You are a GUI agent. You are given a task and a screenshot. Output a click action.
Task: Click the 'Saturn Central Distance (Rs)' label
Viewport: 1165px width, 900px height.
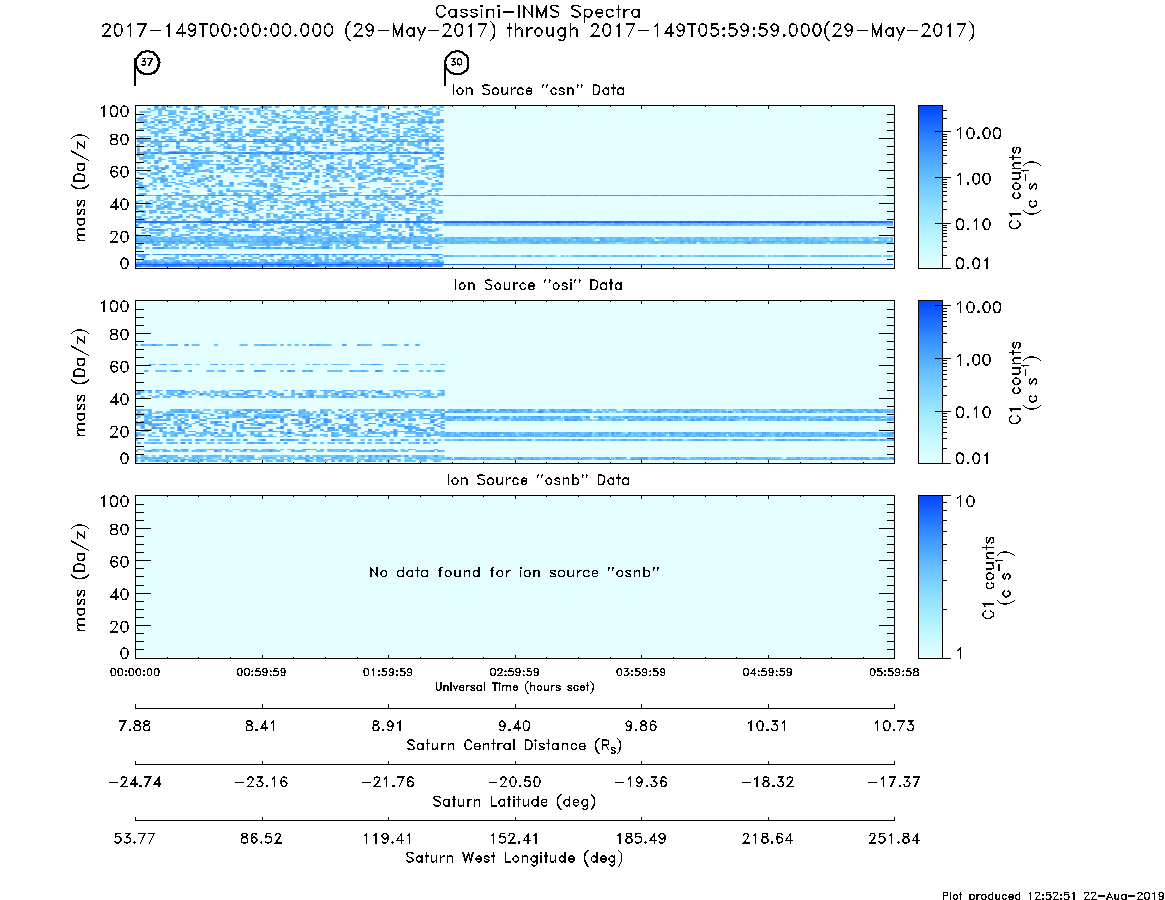[514, 745]
